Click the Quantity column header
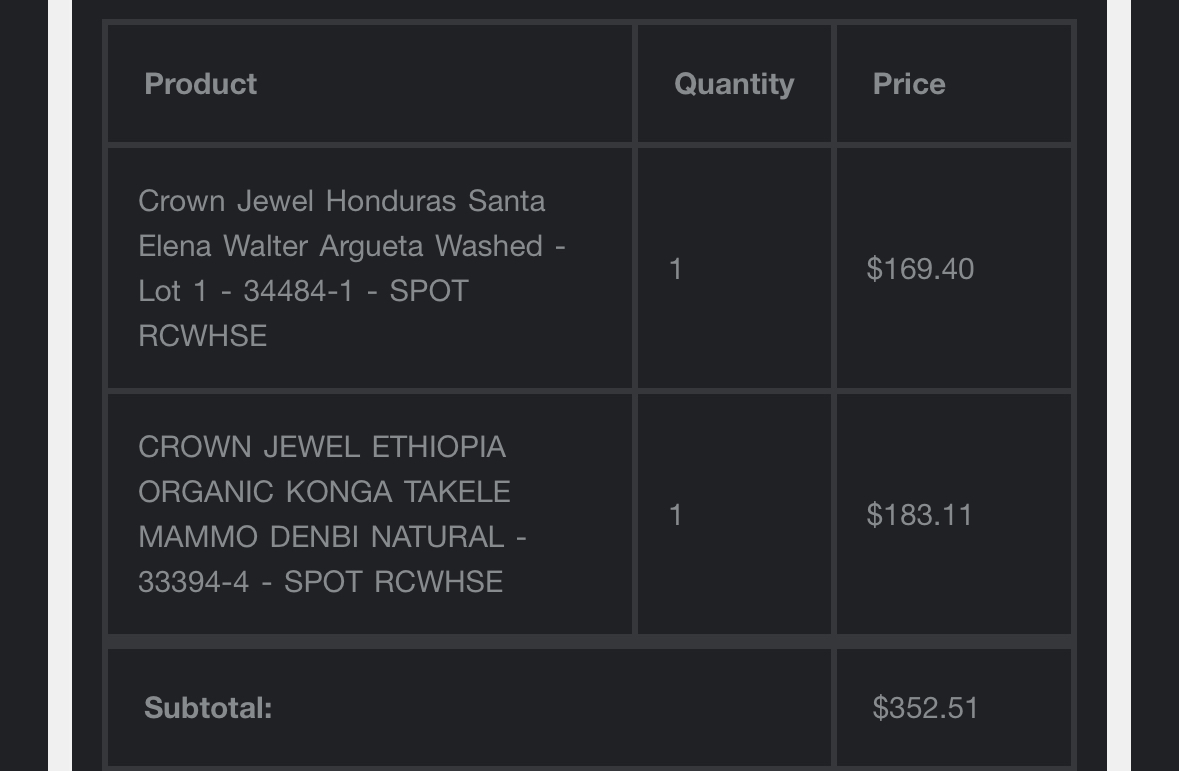Screen dimensions: 1179x771 point(734,83)
